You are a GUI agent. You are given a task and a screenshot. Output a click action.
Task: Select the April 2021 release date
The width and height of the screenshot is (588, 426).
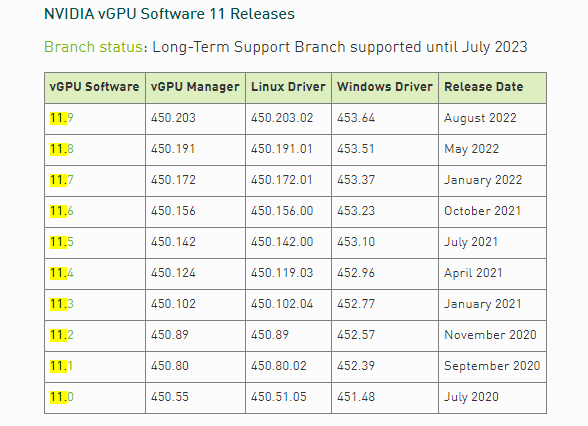tap(473, 273)
